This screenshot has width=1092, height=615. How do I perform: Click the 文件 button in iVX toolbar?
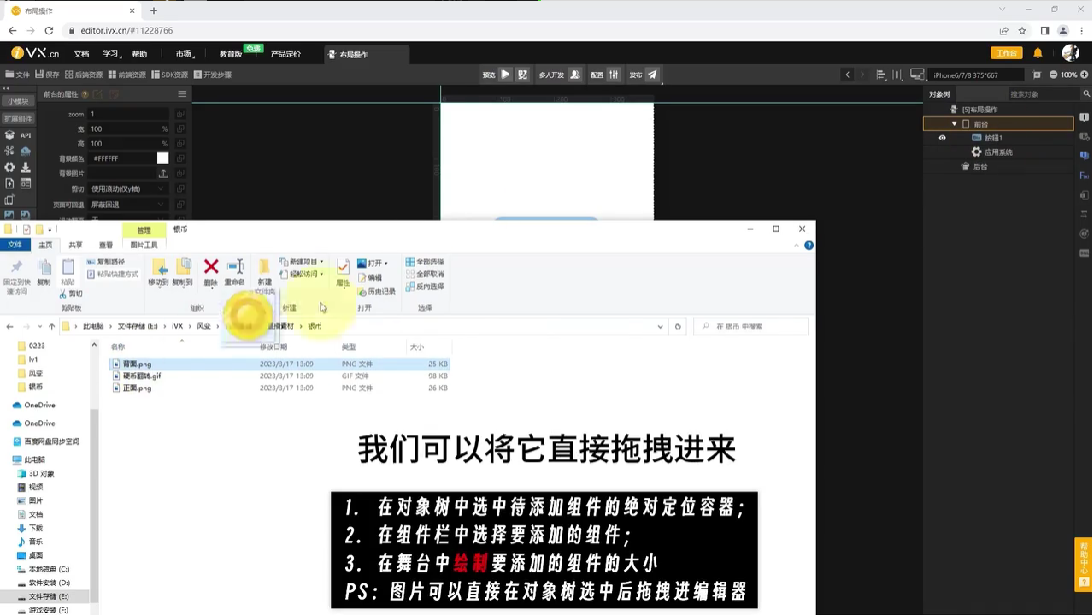pos(17,75)
